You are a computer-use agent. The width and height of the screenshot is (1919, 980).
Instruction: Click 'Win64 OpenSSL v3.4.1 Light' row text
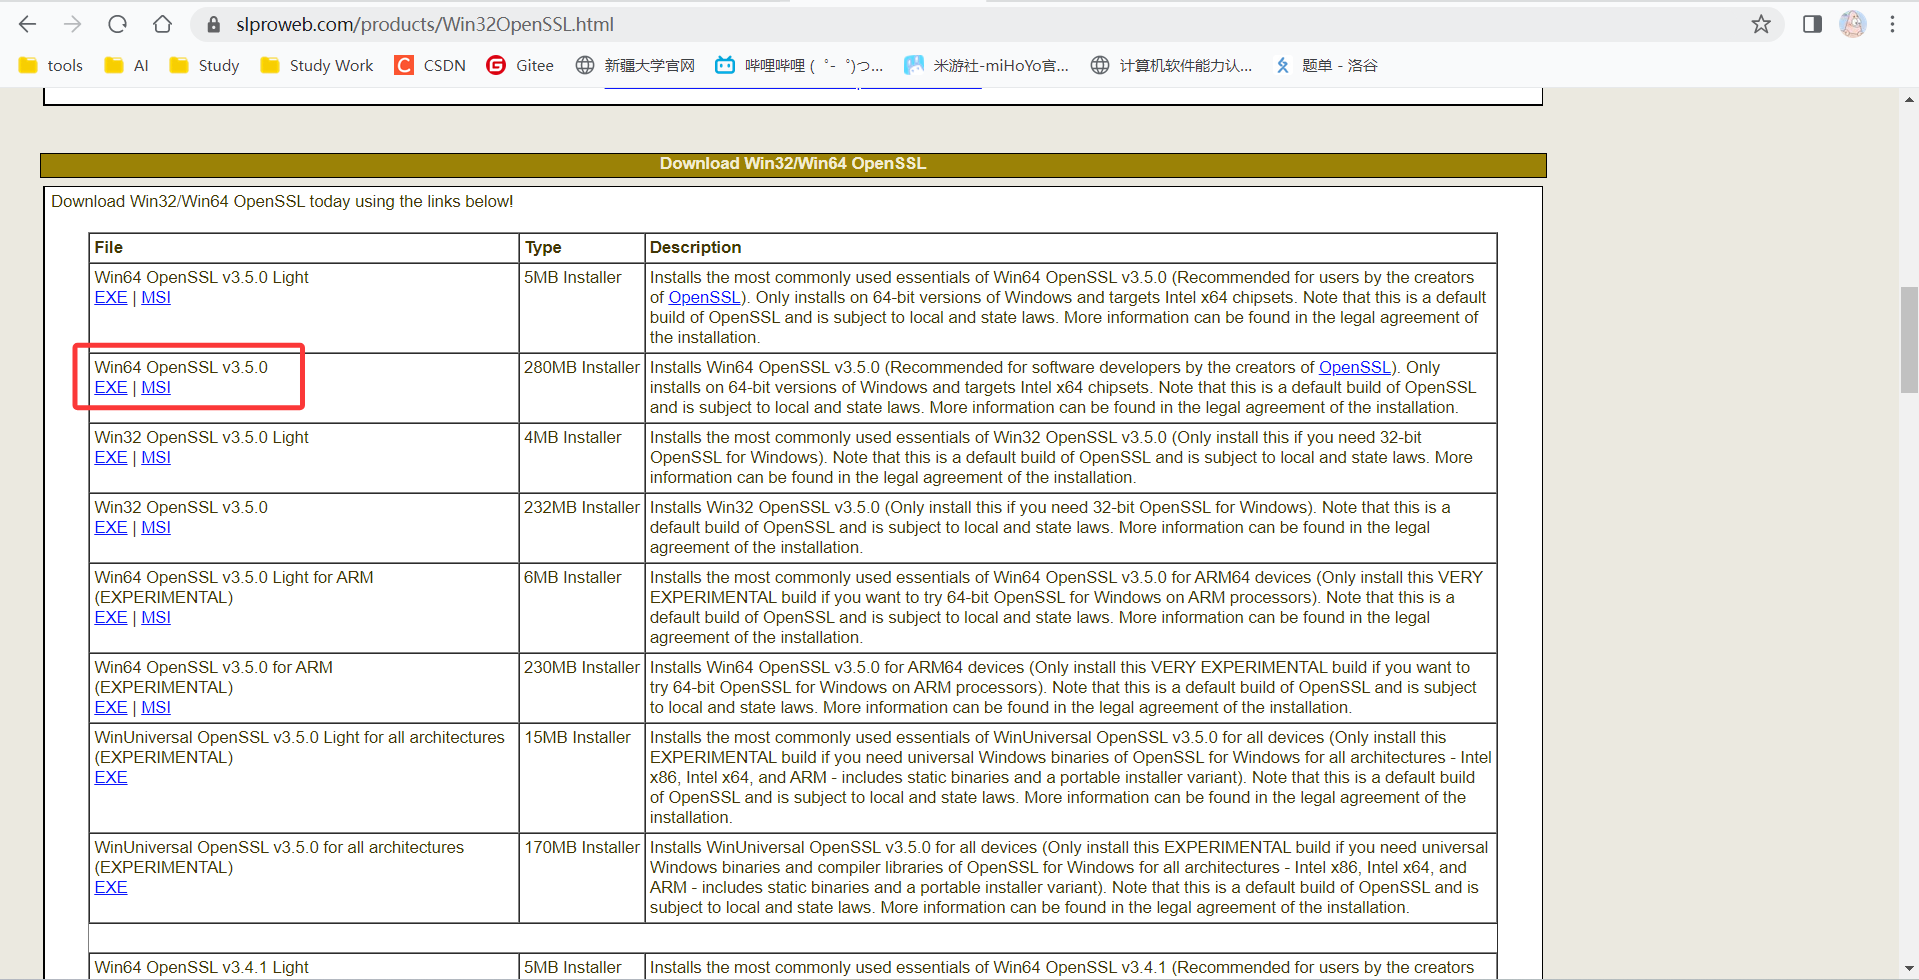(x=202, y=967)
